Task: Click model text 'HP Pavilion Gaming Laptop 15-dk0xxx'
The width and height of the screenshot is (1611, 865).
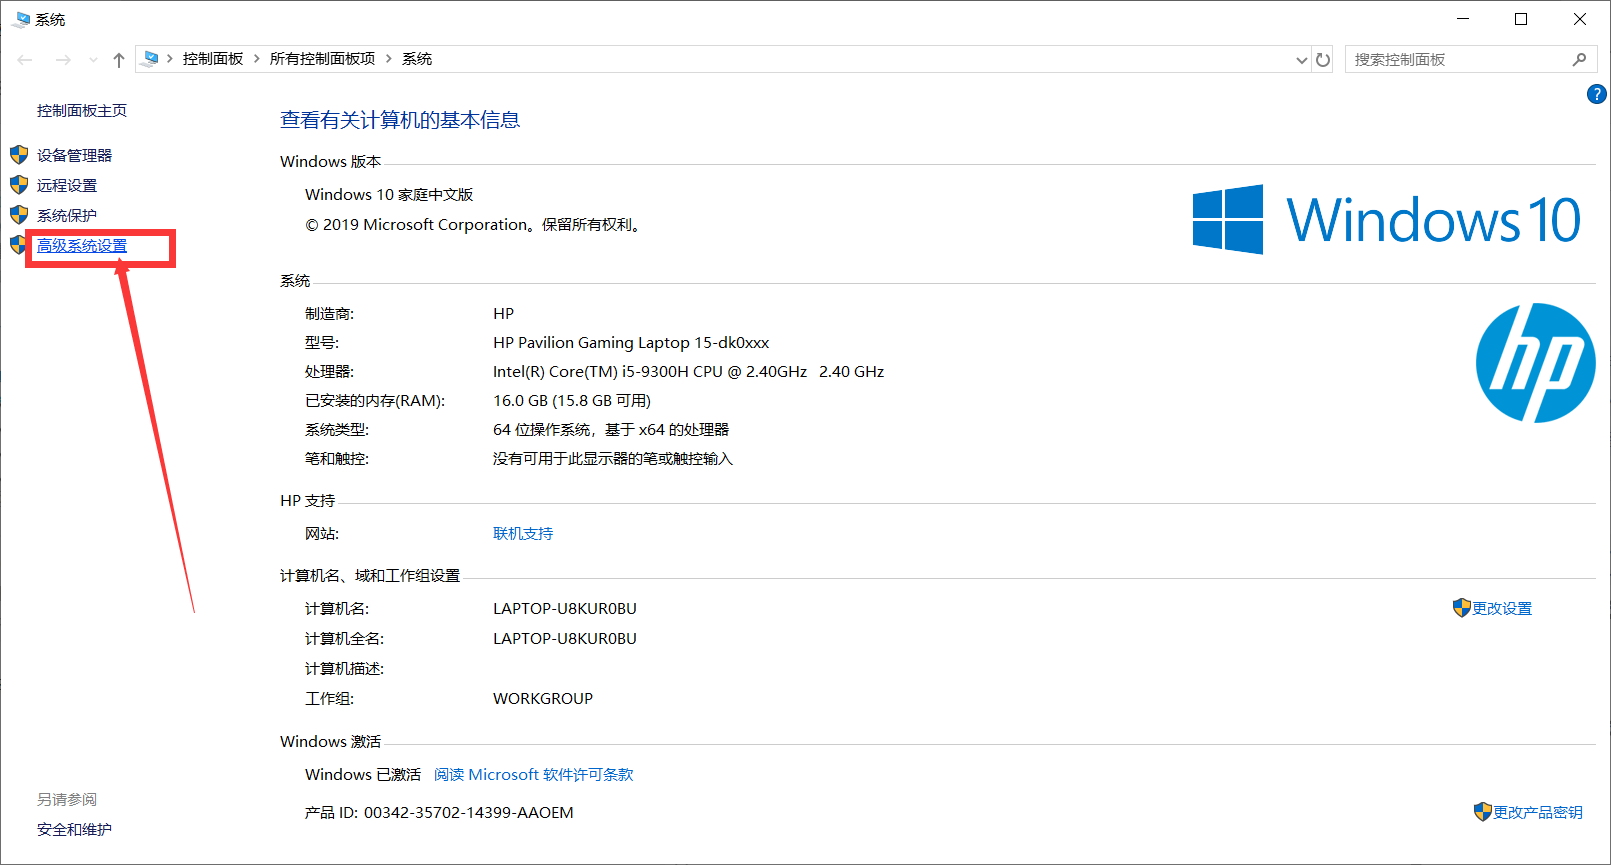Action: [x=631, y=343]
